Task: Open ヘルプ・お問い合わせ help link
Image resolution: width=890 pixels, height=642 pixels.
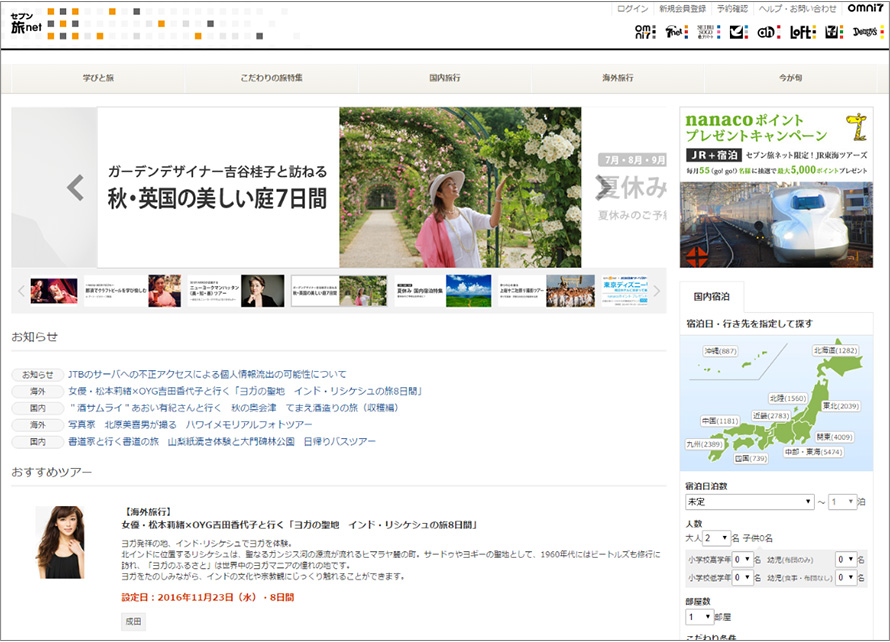Action: (x=797, y=9)
